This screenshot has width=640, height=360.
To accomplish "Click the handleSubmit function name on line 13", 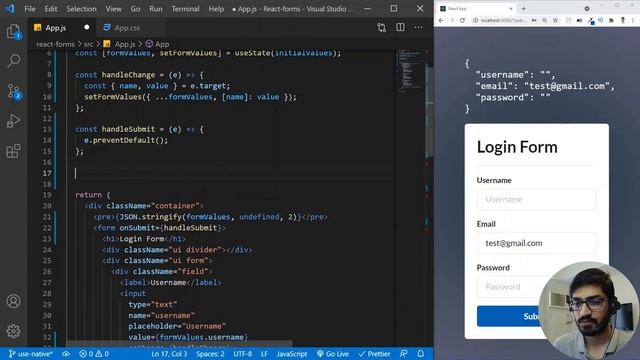I will [x=128, y=129].
